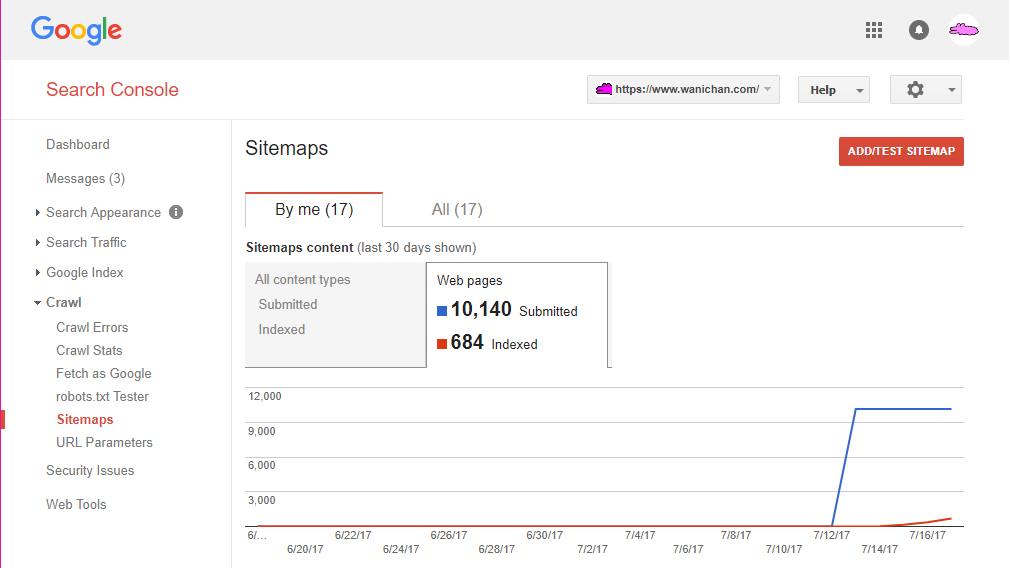Select the Web pages content panel

tap(517, 314)
